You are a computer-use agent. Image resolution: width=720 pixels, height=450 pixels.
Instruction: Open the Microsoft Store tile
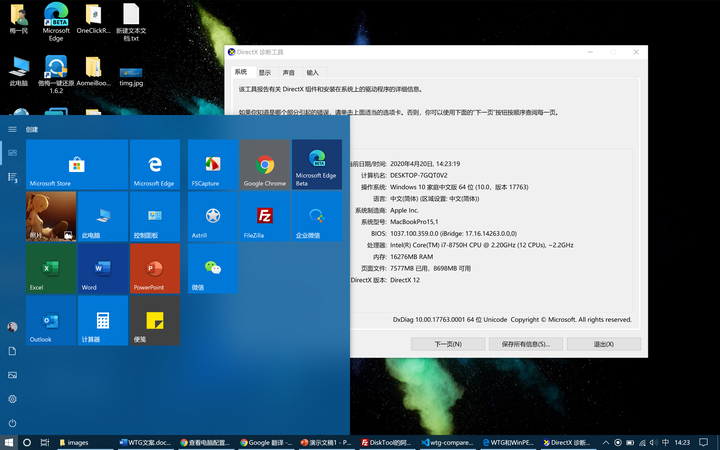[x=77, y=164]
